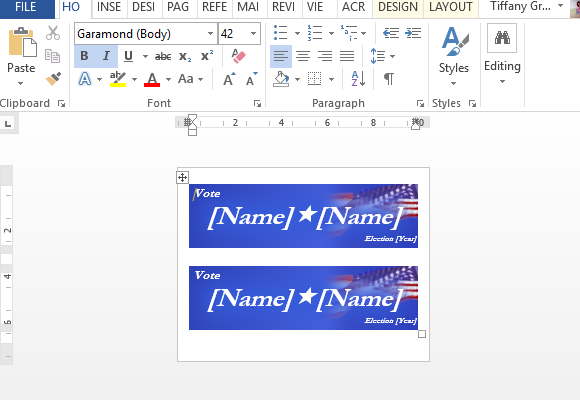This screenshot has height=400, width=580.
Task: Click Election [Year] in first banner
Action: pos(391,239)
